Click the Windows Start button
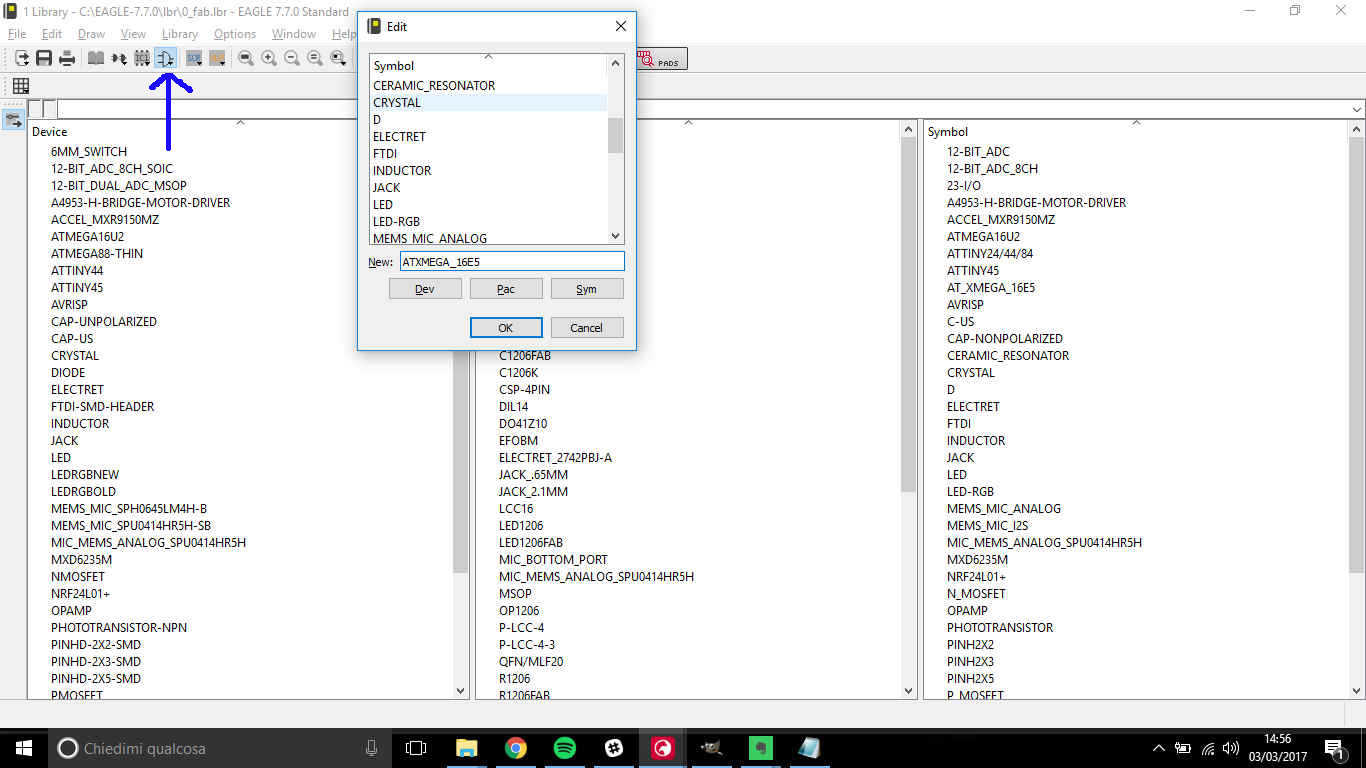The image size is (1366, 768). tap(23, 748)
